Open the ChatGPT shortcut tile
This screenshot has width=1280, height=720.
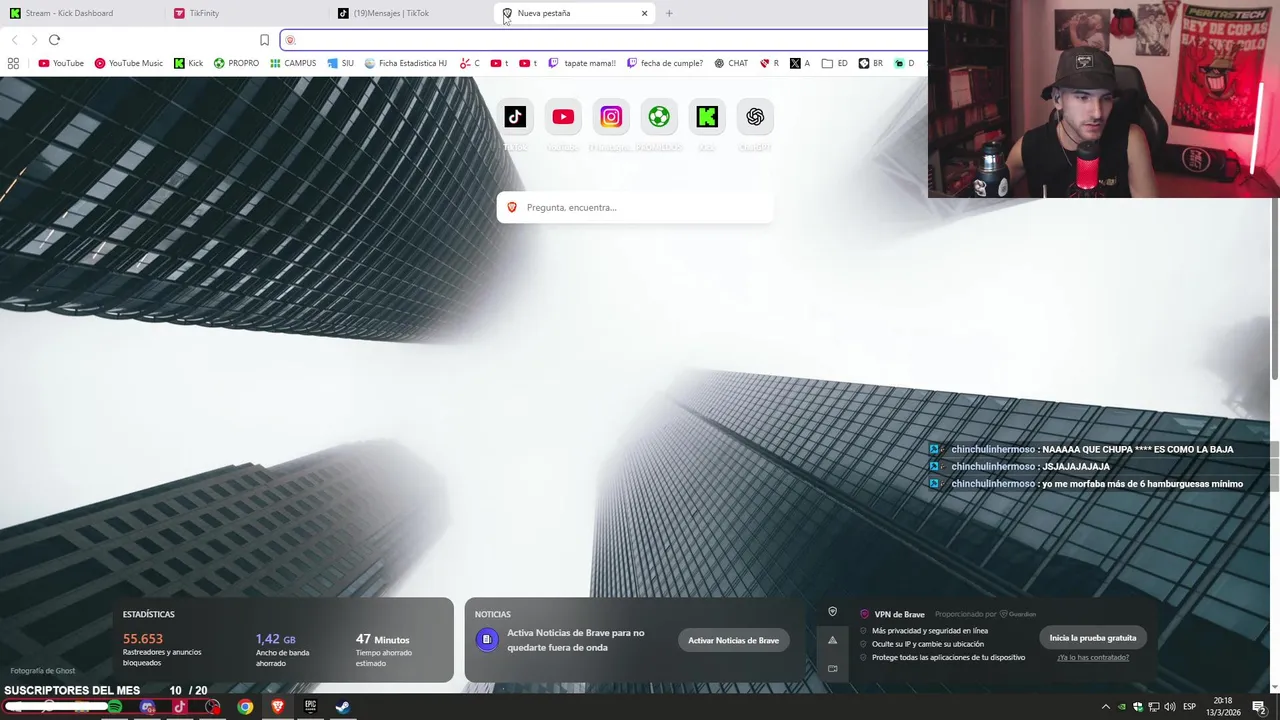[x=755, y=117]
